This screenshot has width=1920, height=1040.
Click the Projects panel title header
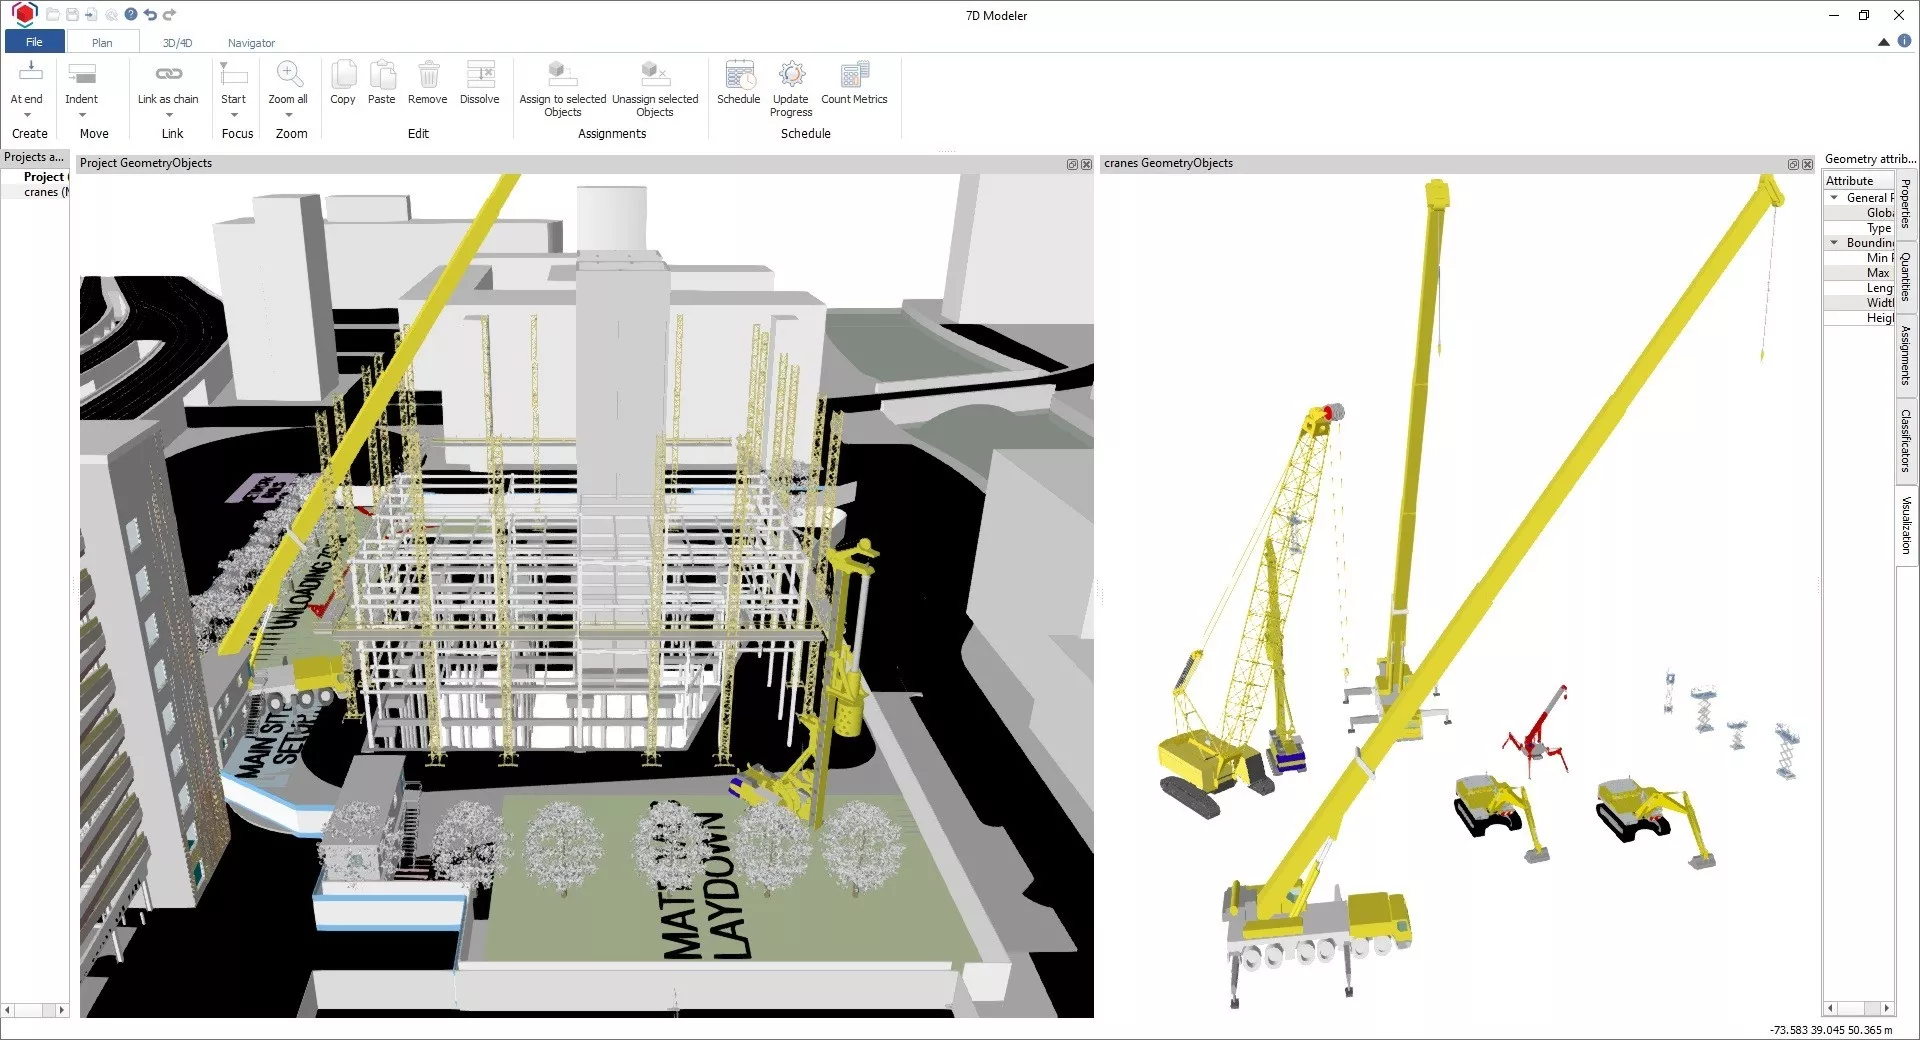point(34,157)
